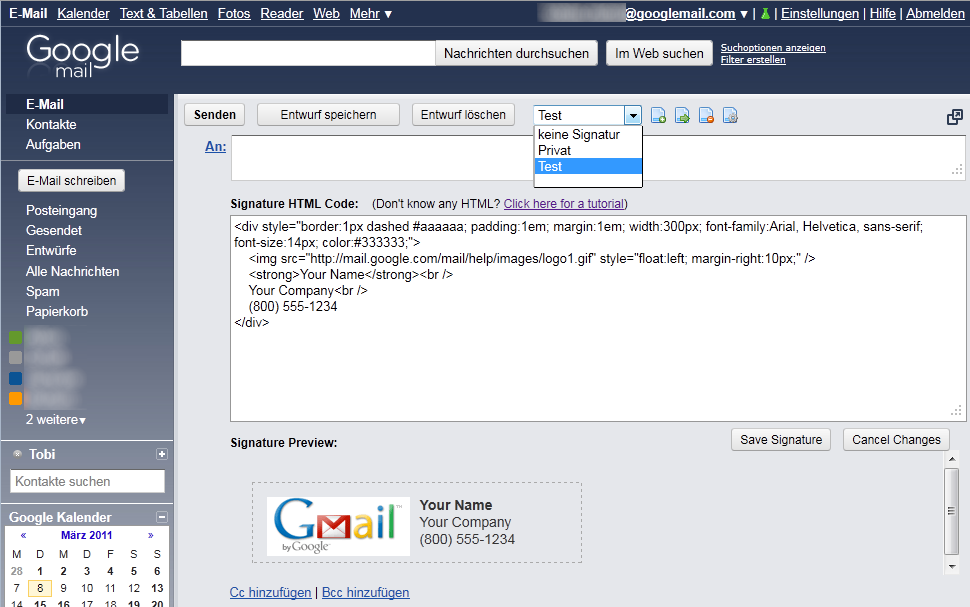This screenshot has height=607, width=970.
Task: Open Text & Tabellen in top bar
Action: click(164, 14)
